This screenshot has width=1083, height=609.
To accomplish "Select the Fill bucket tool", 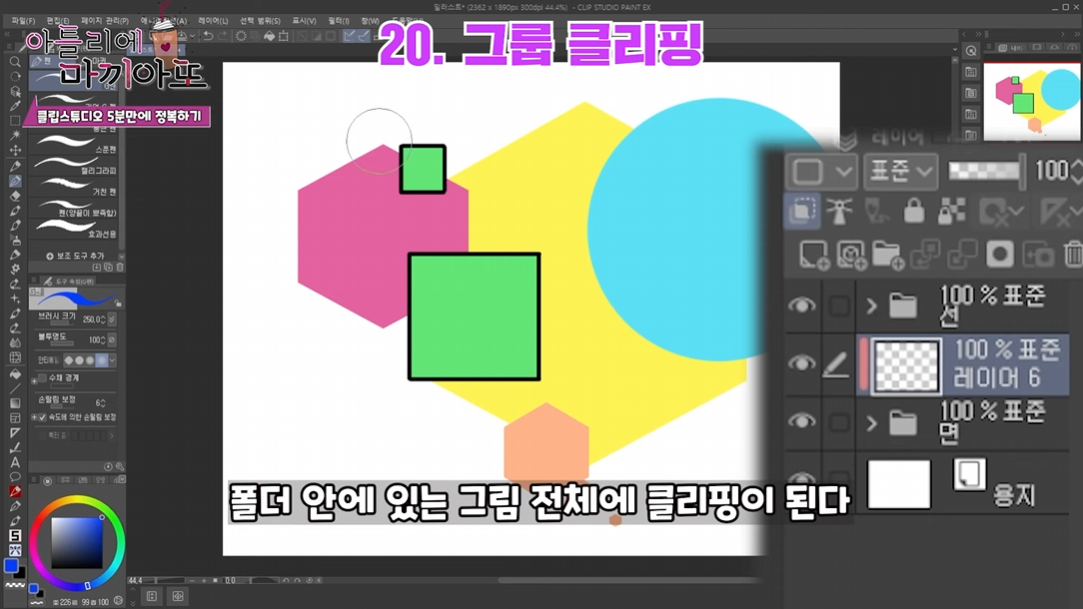I will 15,374.
